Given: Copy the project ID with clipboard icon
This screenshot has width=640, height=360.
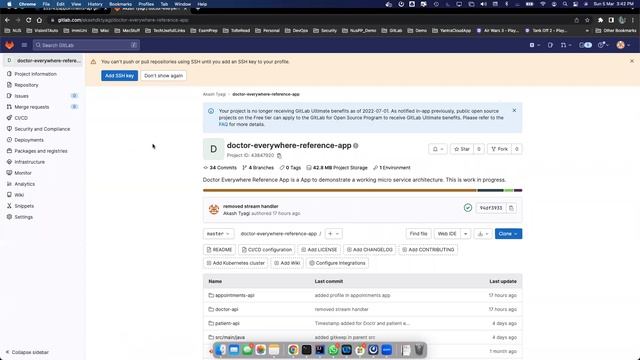Looking at the screenshot, I should pyautogui.click(x=279, y=156).
